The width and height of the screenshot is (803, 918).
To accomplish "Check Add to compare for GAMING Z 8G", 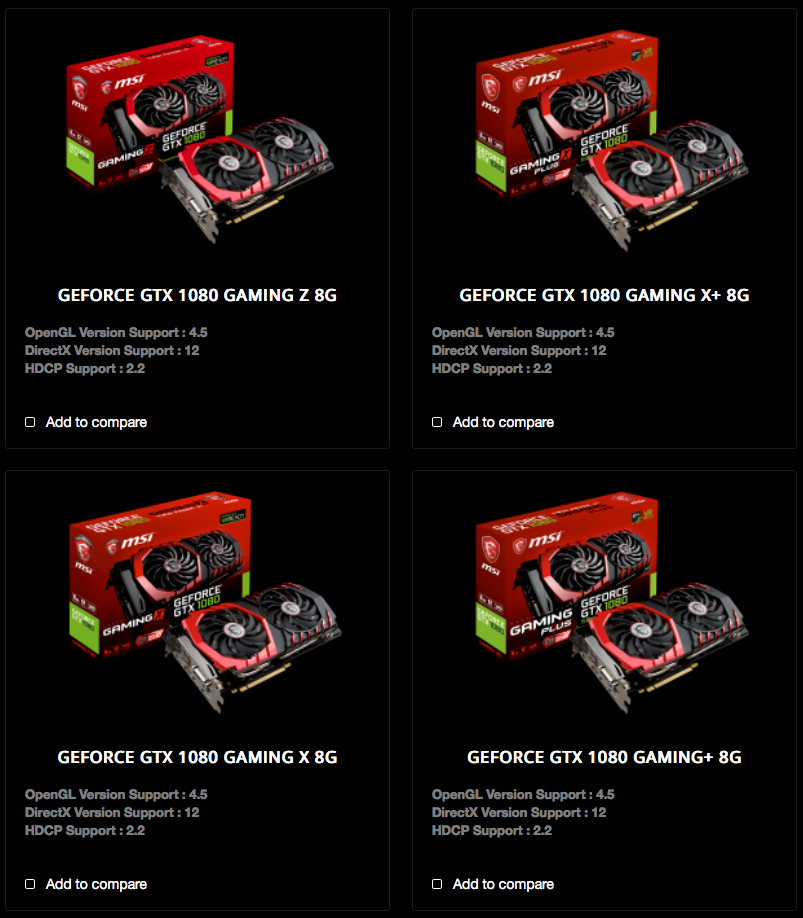I will click(30, 422).
